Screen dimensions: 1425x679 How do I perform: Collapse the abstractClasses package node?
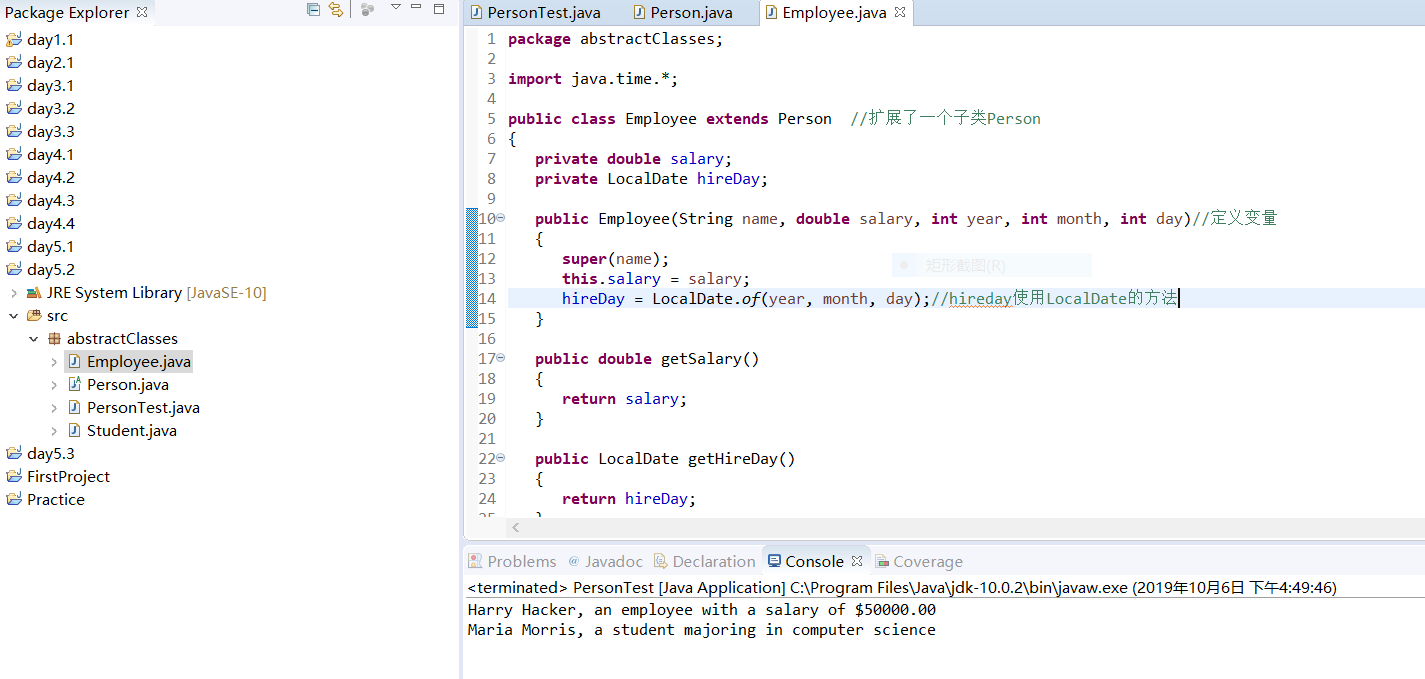[x=34, y=339]
